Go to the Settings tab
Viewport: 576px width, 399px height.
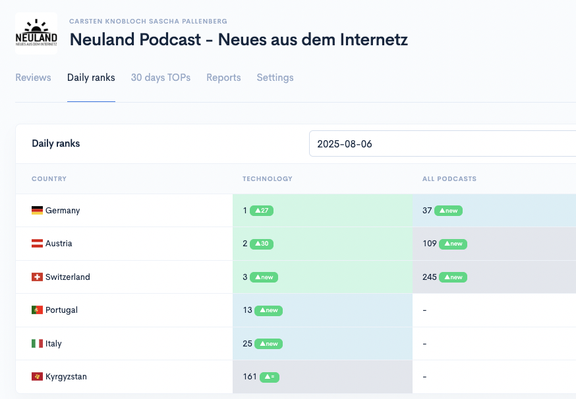pyautogui.click(x=275, y=78)
